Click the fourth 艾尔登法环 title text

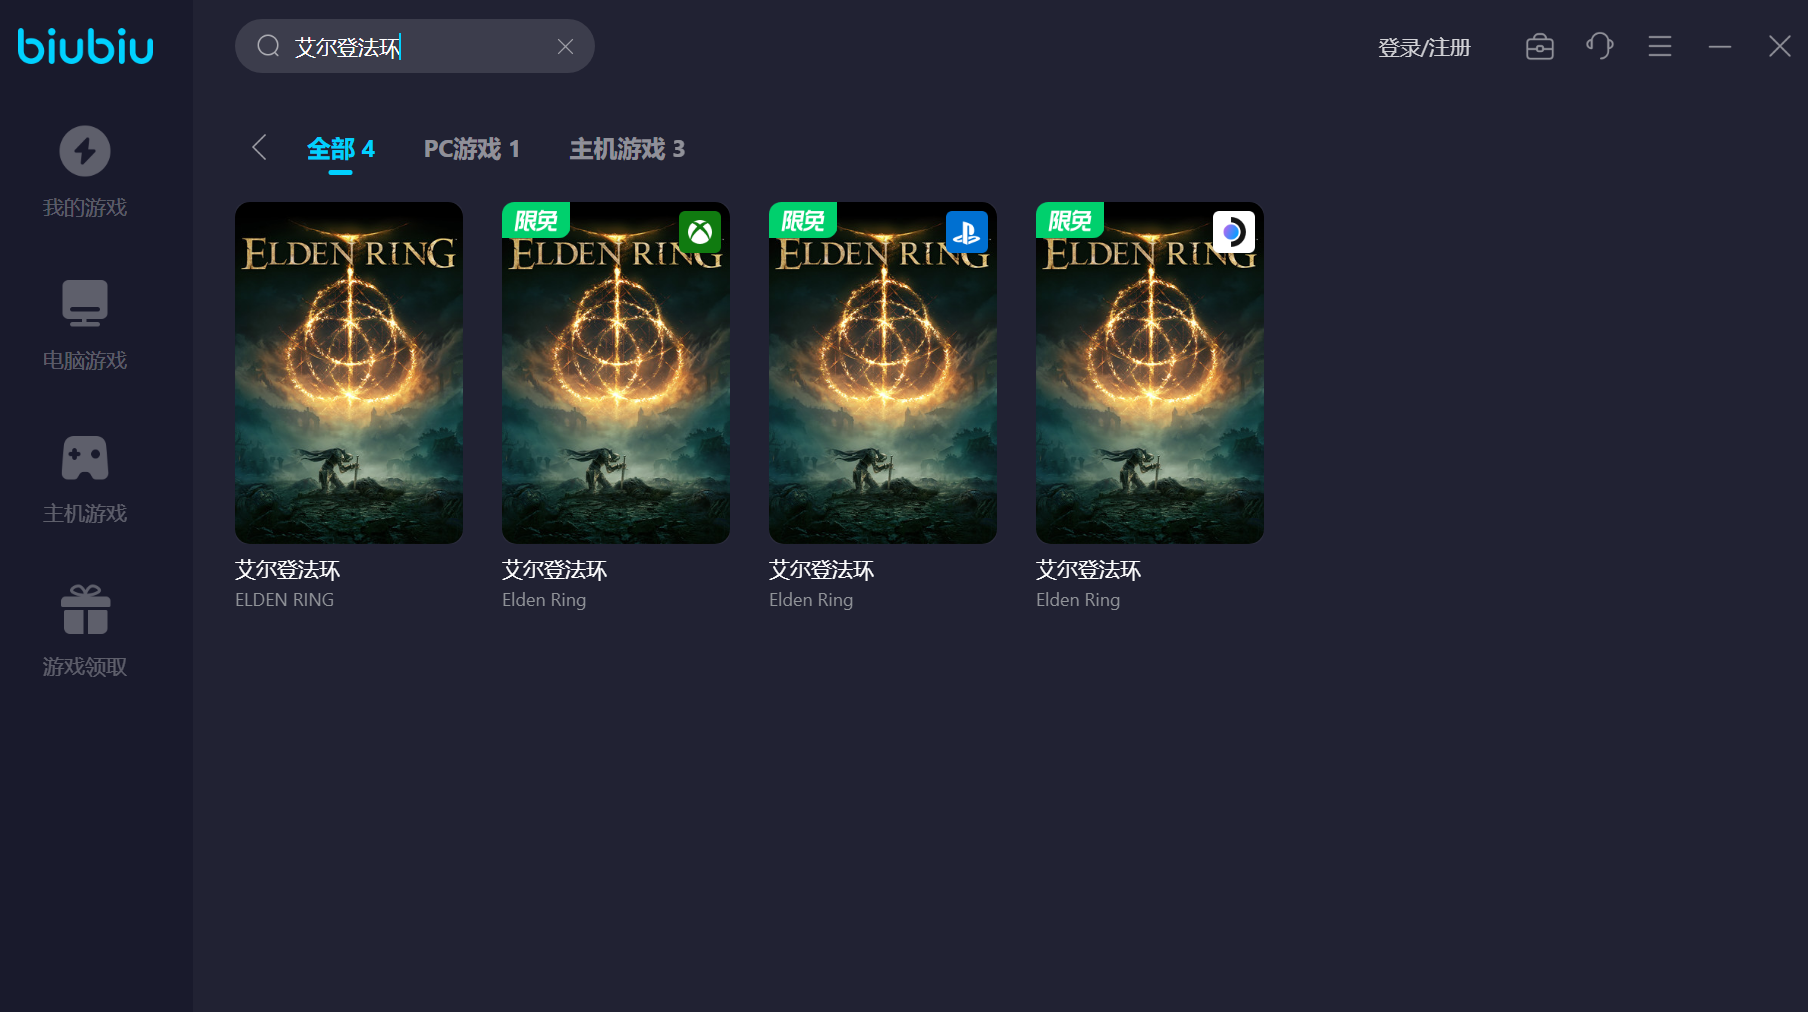coord(1088,570)
